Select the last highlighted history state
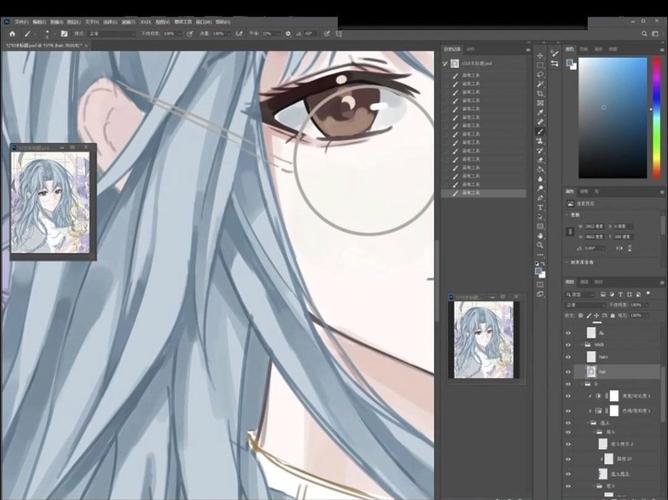The width and height of the screenshot is (668, 500). coord(484,193)
